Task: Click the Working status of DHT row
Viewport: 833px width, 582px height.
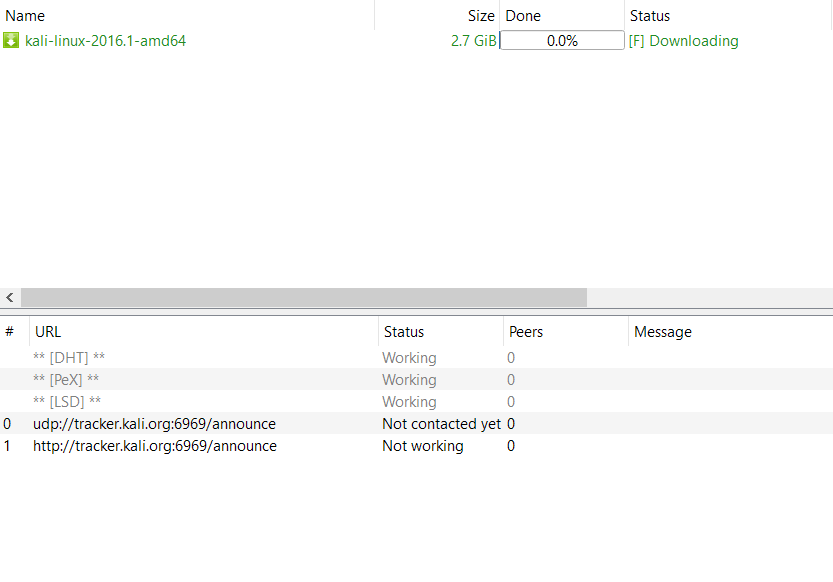Action: click(x=409, y=358)
